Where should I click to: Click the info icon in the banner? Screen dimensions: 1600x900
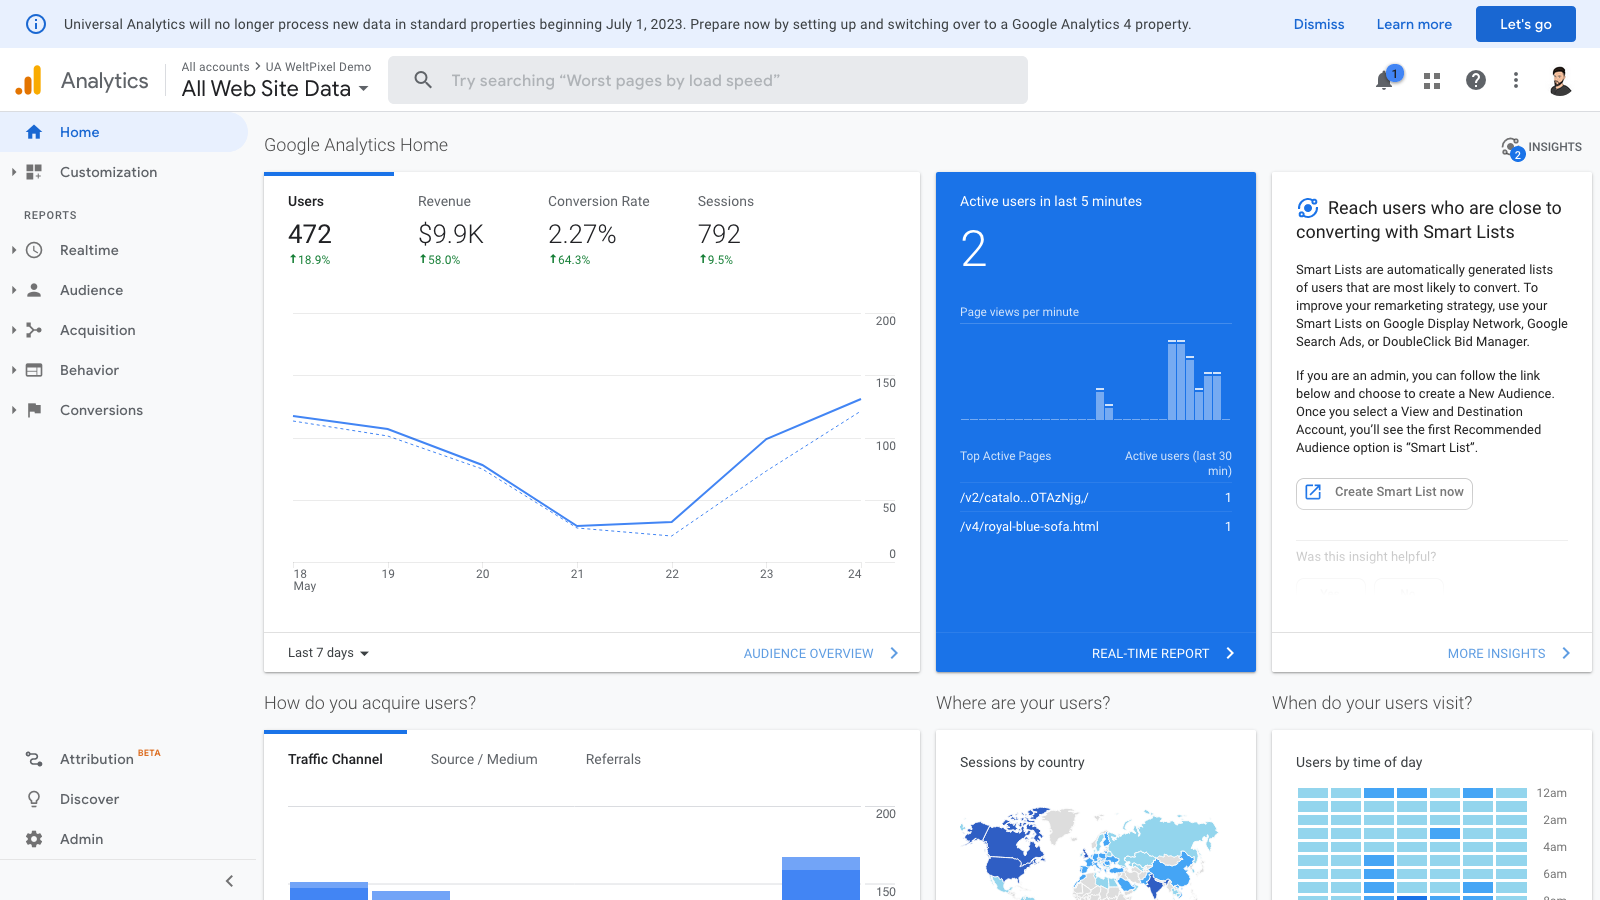coord(35,24)
